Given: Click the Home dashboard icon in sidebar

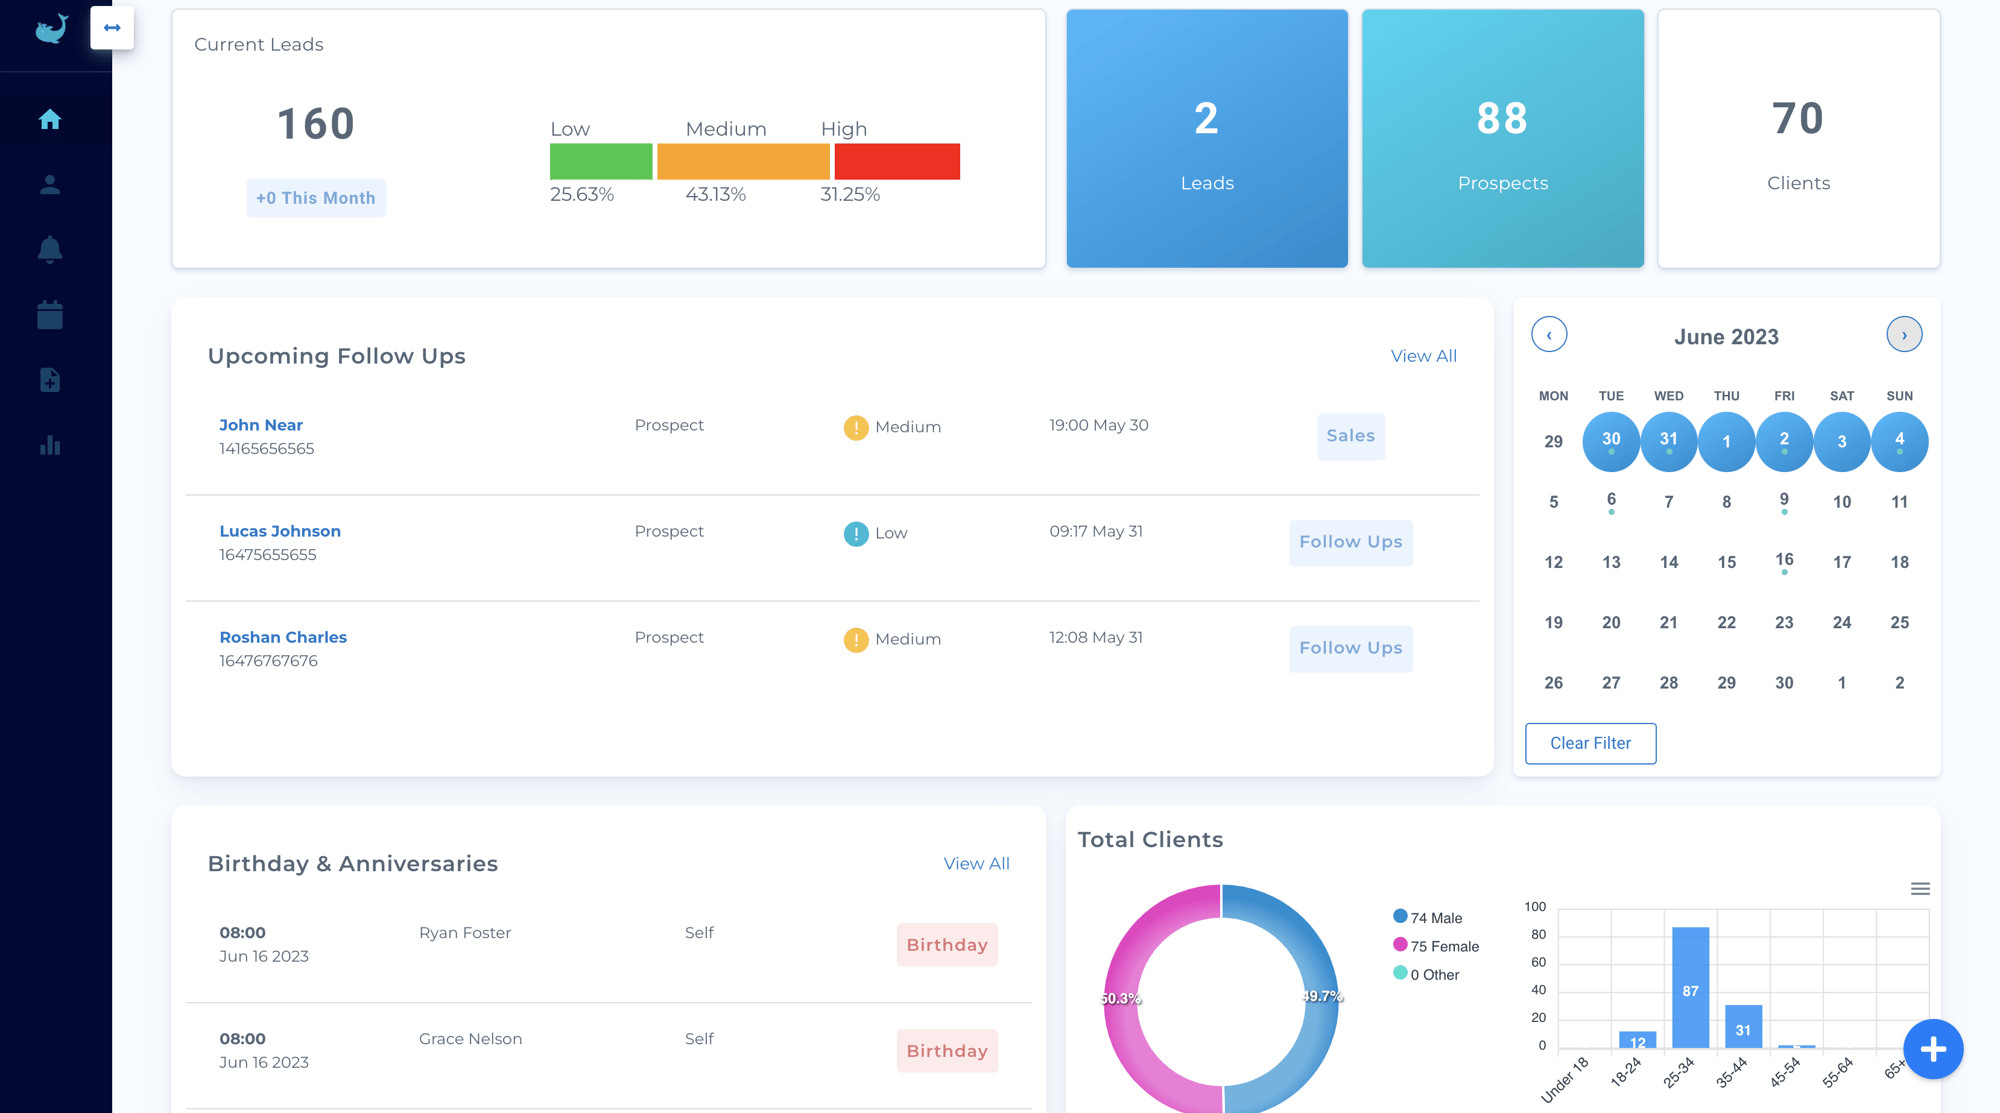Looking at the screenshot, I should (49, 118).
